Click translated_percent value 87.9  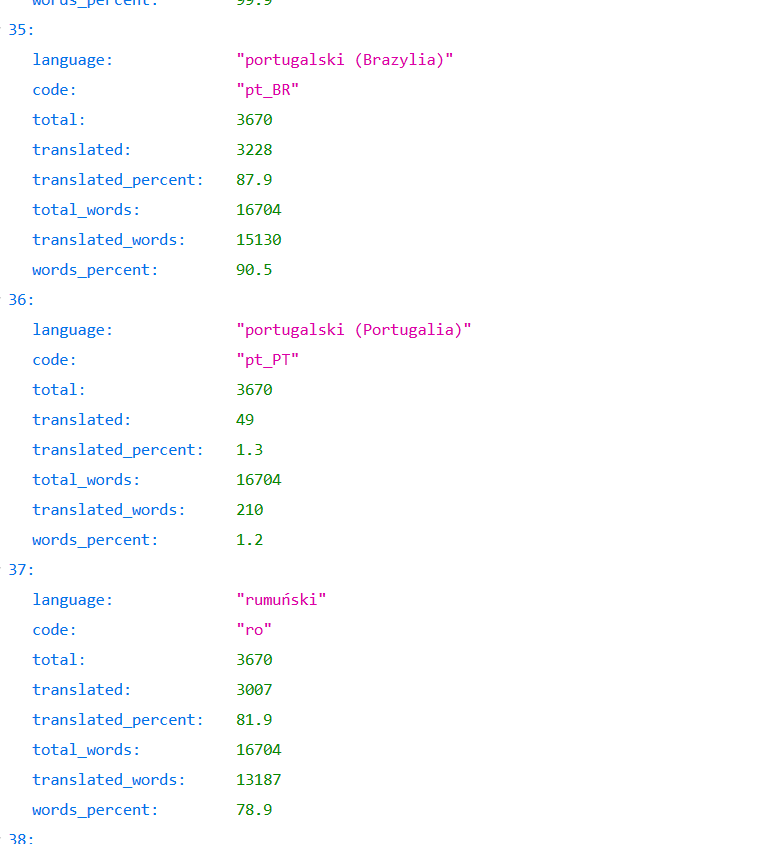(x=254, y=180)
